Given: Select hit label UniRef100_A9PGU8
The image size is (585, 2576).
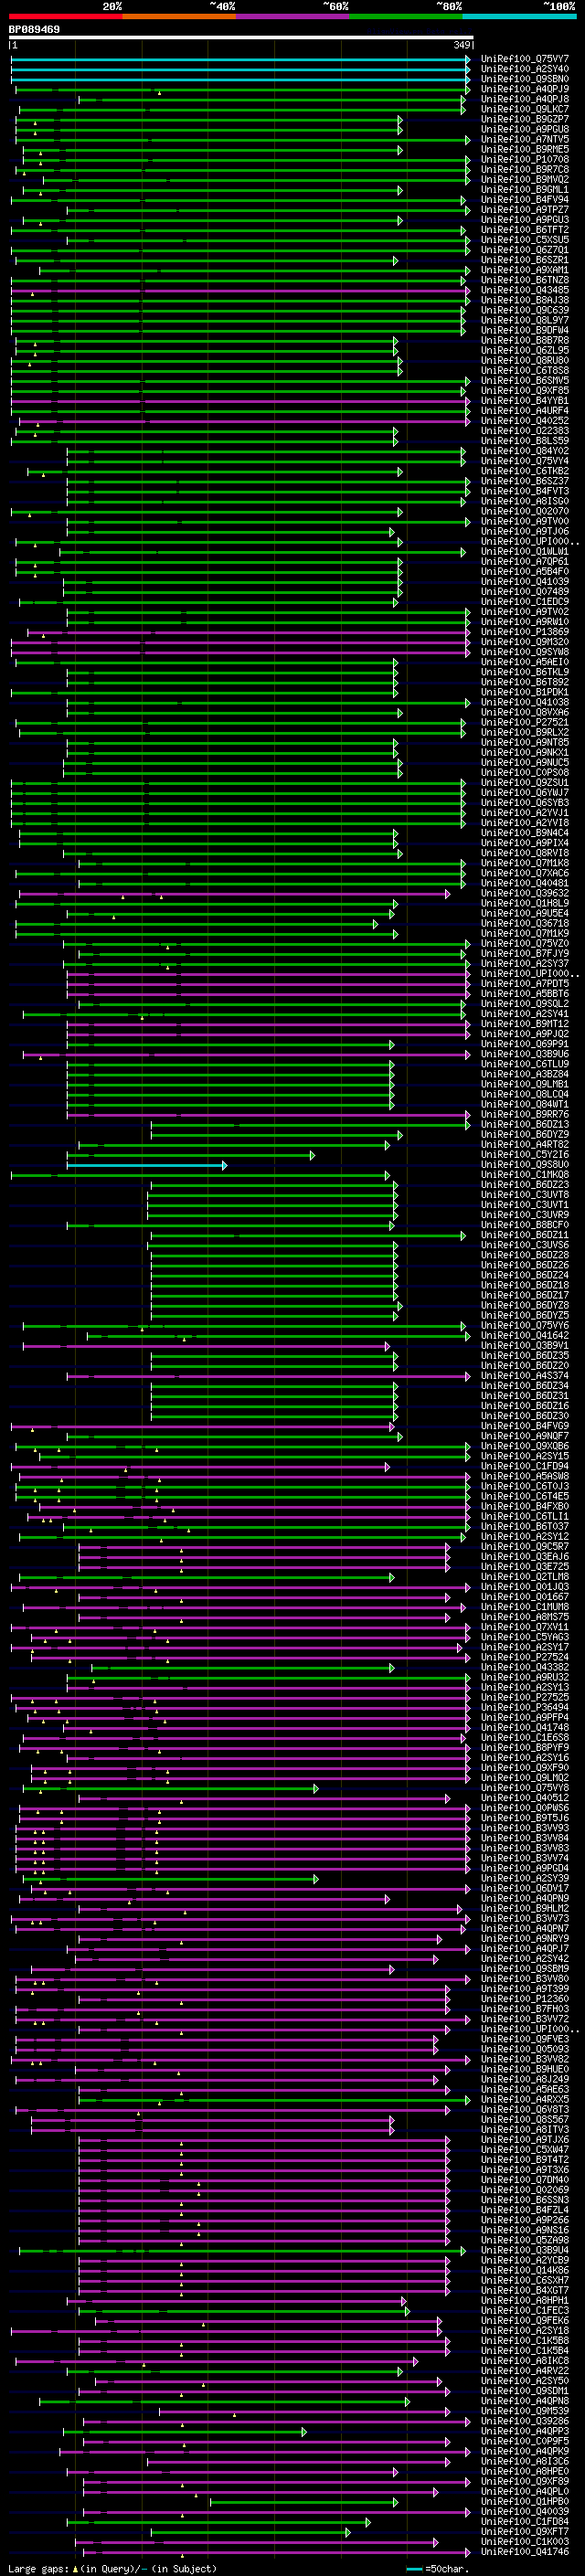Looking at the screenshot, I should 525,129.
